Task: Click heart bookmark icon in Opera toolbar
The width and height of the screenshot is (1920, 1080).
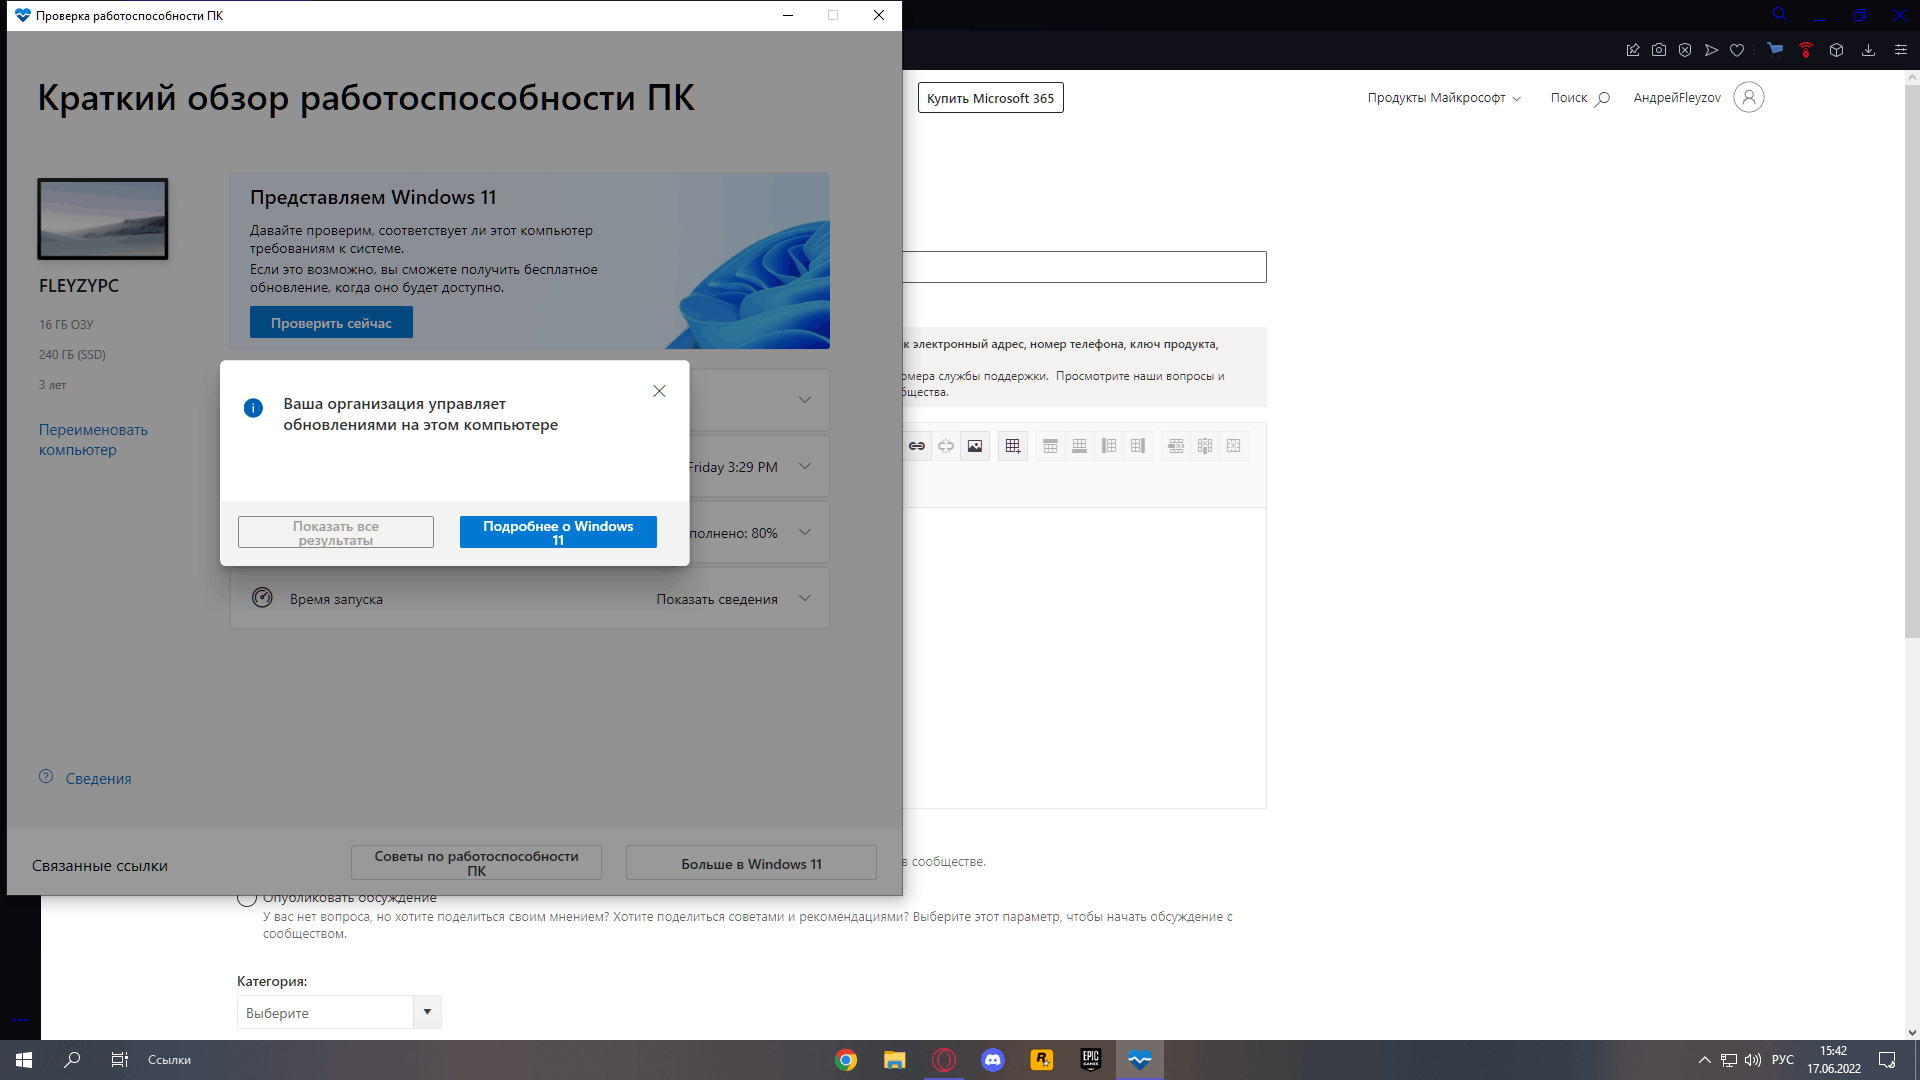Action: pyautogui.click(x=1737, y=50)
